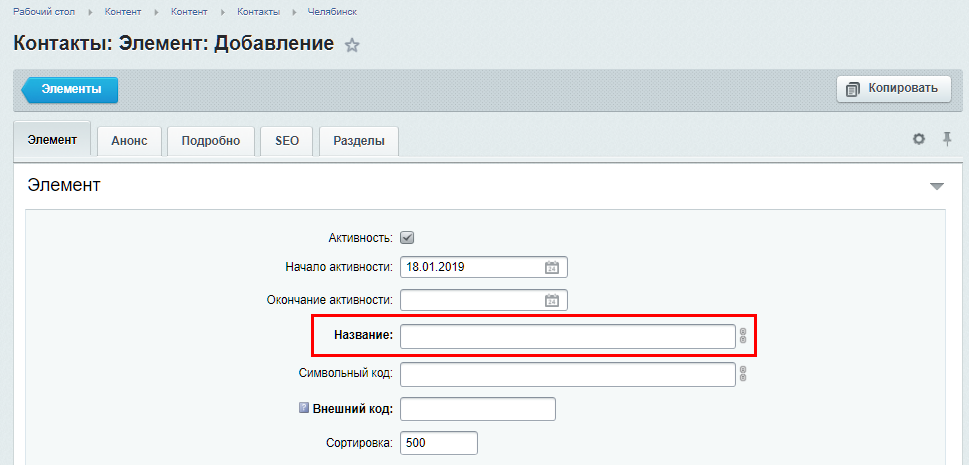Open tab settings via gear icon
Viewport: 969px width, 471px height.
point(918,139)
